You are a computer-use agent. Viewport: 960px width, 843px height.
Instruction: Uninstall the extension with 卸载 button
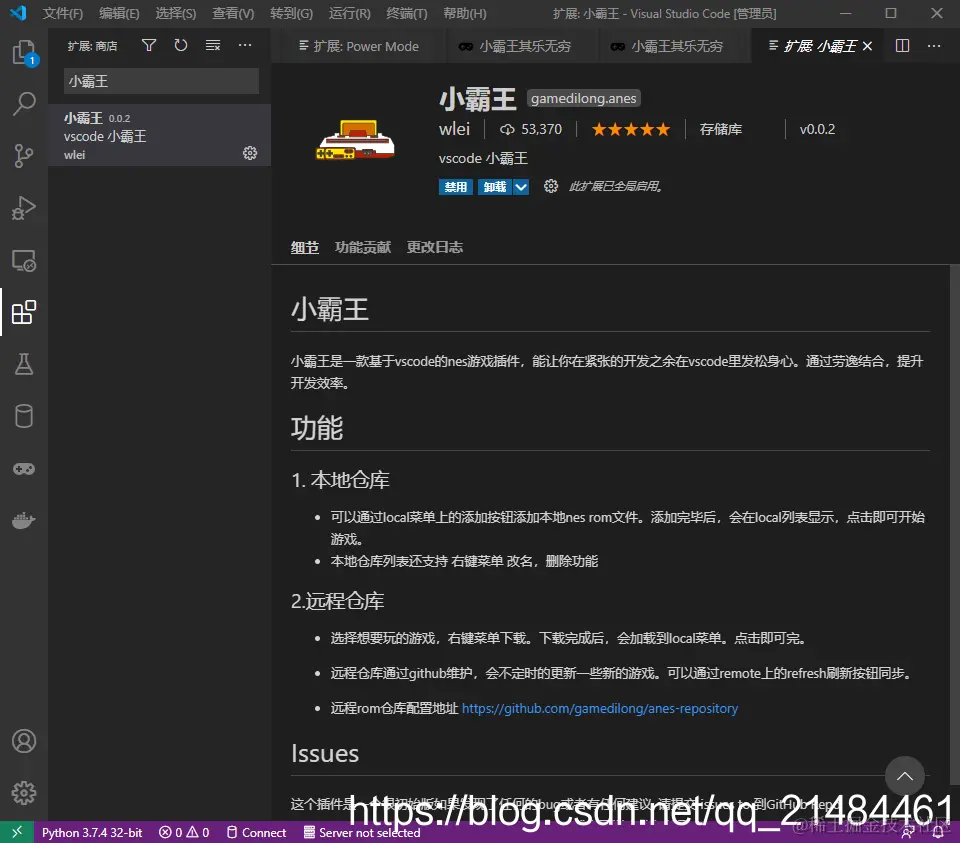[x=493, y=186]
